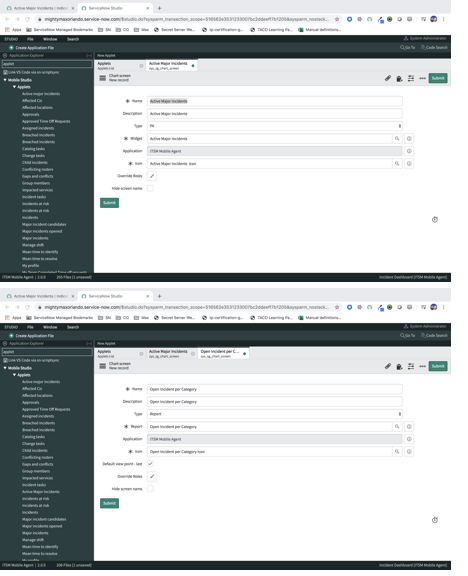Screen dimensions: 468x576
Task: Click Report field lookup magnifier icon
Action: 397,426
